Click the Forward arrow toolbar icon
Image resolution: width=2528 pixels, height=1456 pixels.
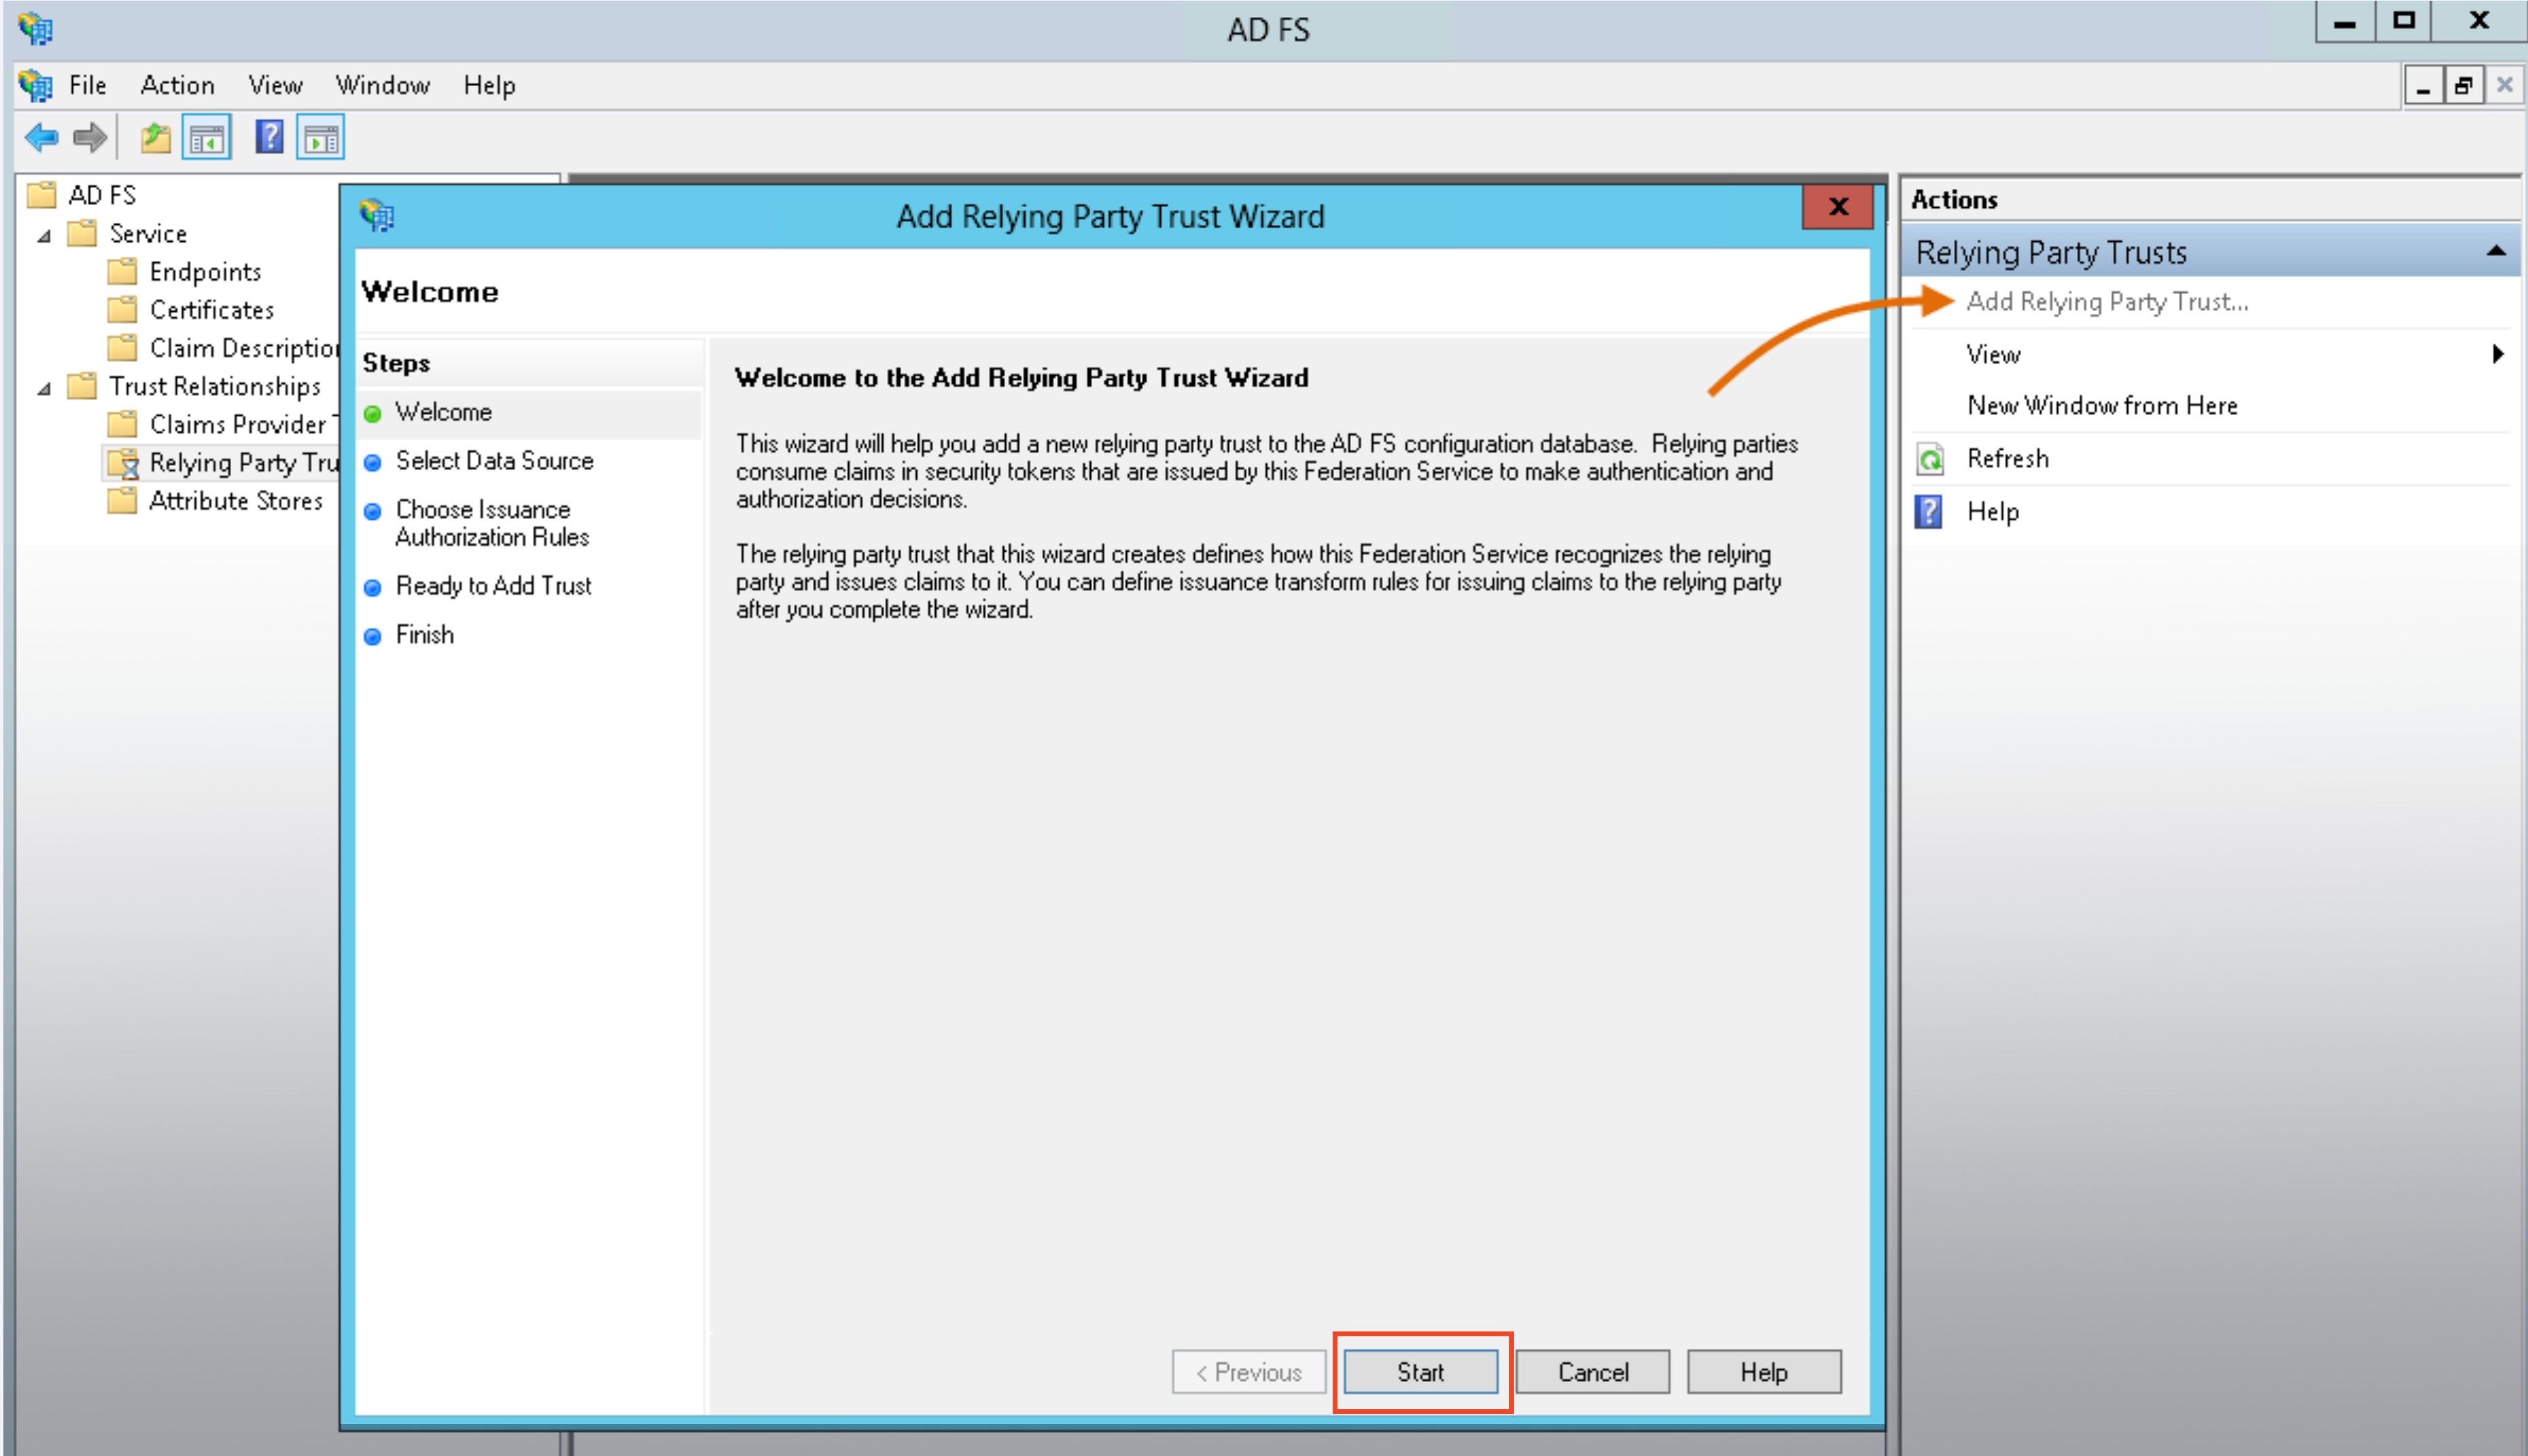tap(90, 137)
